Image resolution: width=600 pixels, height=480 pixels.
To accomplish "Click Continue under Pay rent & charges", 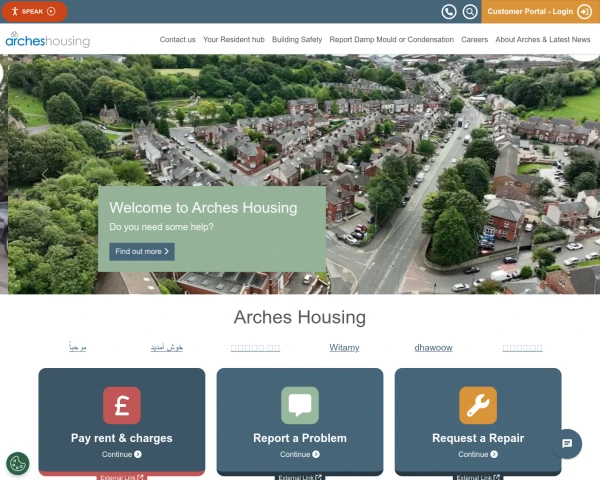I will [122, 454].
